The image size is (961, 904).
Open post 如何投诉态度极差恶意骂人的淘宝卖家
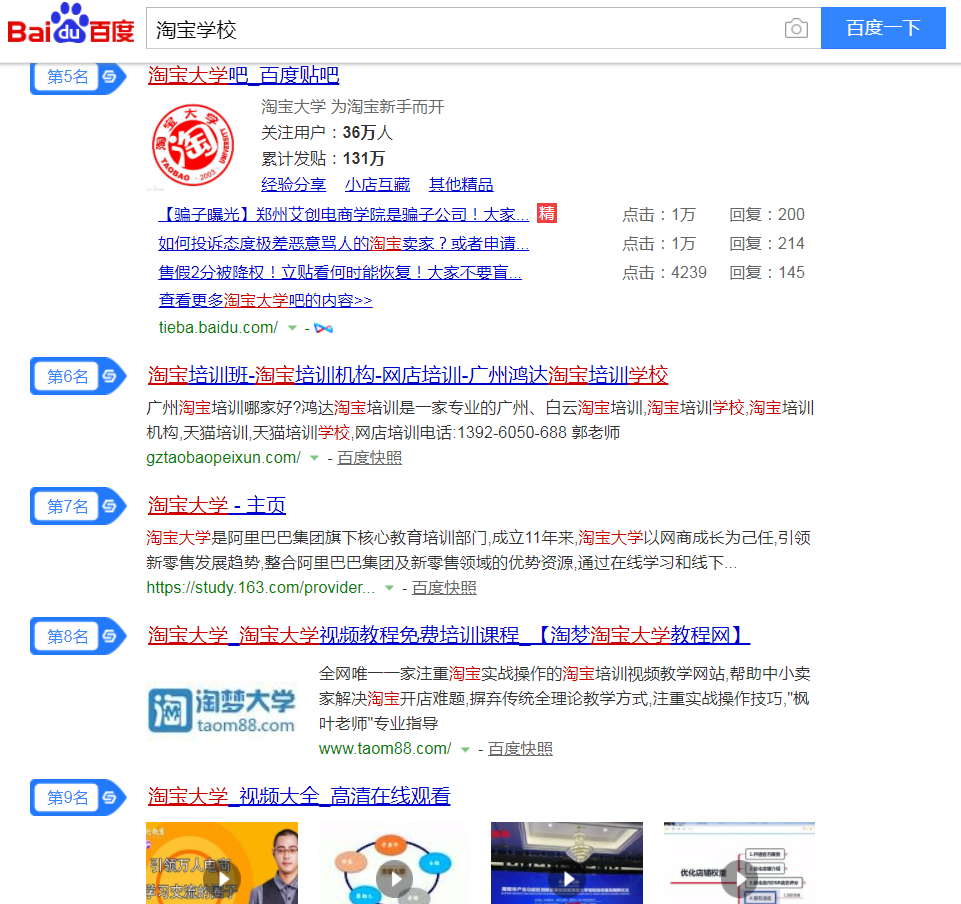(x=344, y=243)
